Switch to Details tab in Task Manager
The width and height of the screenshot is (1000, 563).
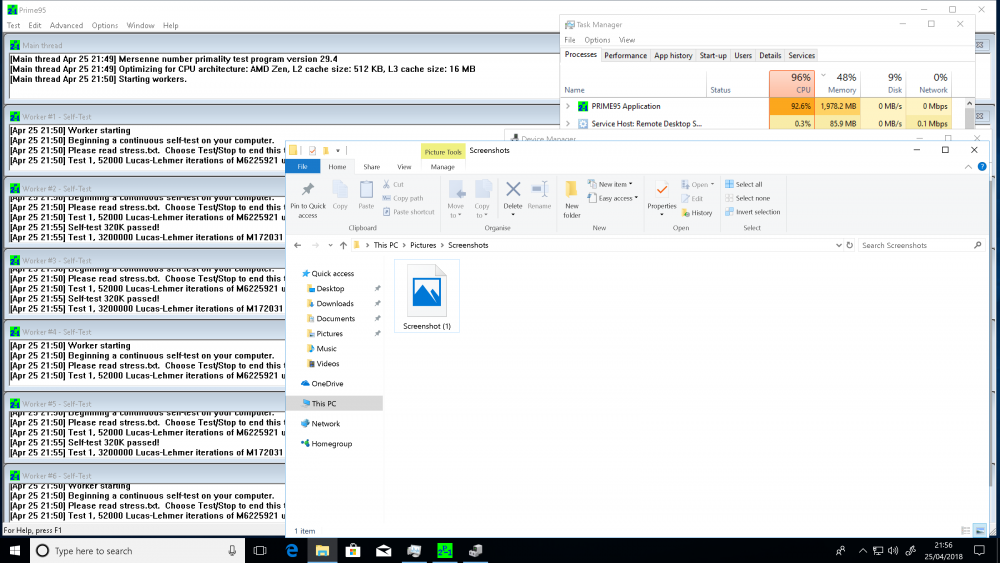click(770, 55)
